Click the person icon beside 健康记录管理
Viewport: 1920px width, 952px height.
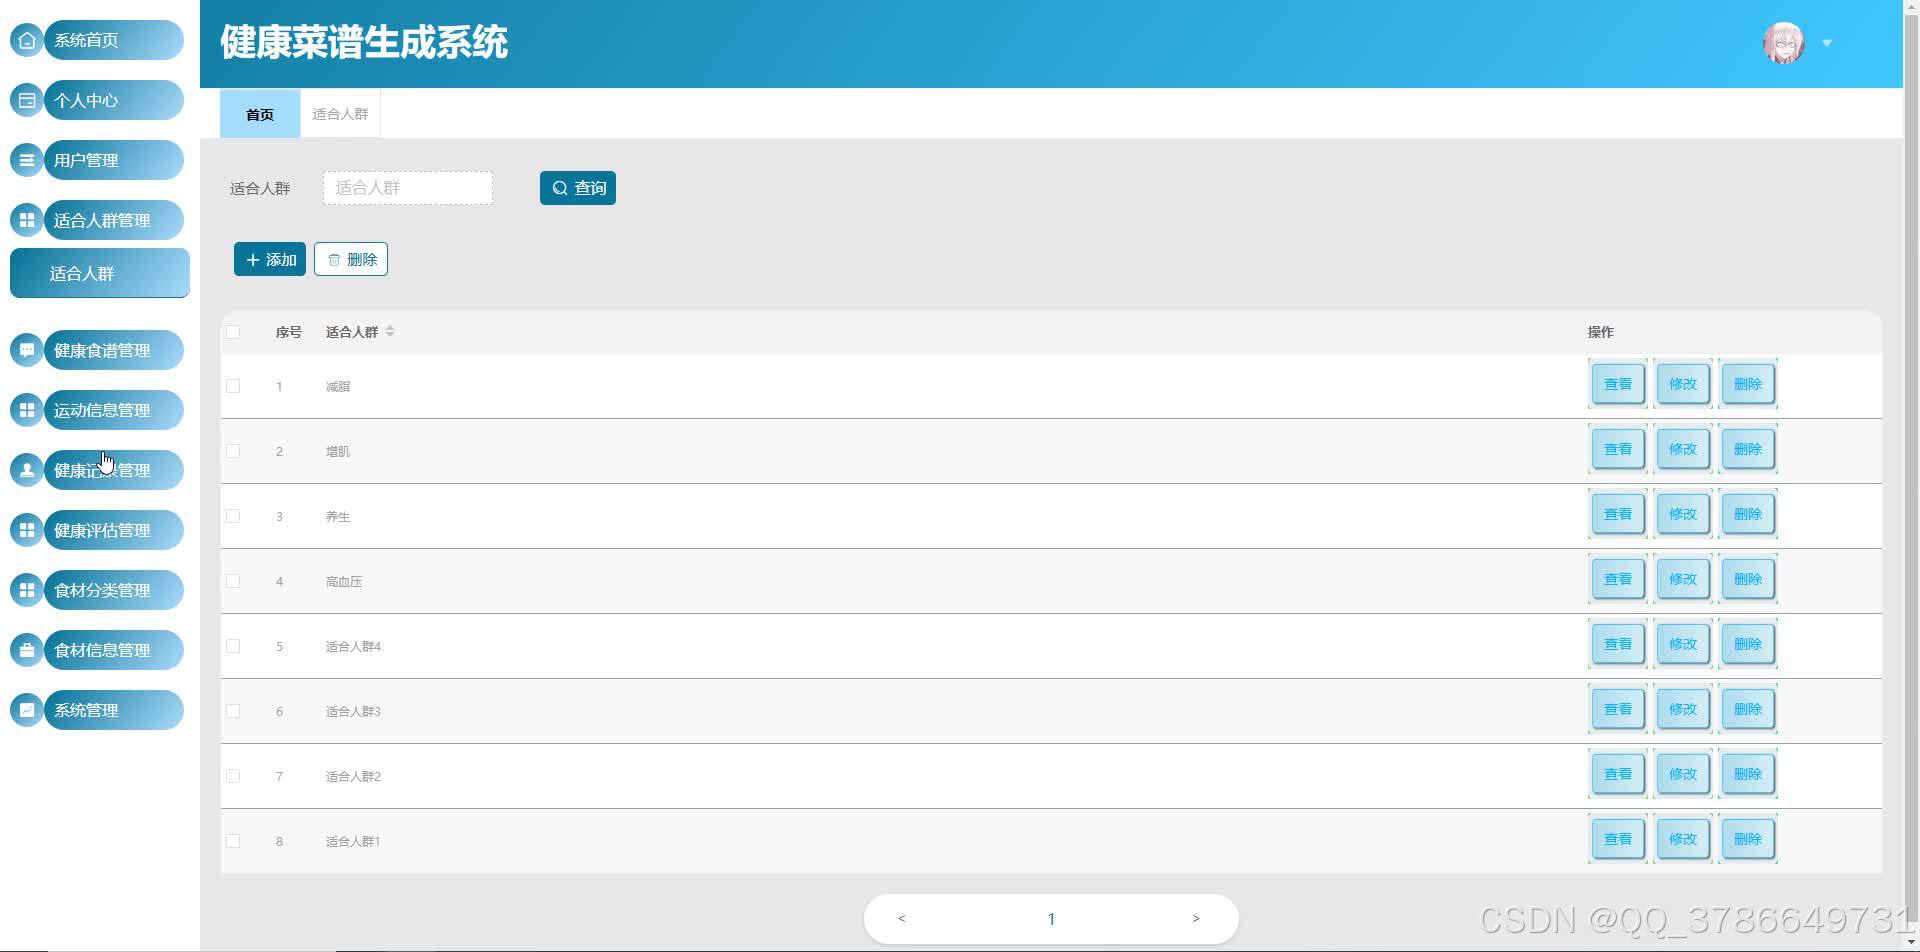point(27,470)
